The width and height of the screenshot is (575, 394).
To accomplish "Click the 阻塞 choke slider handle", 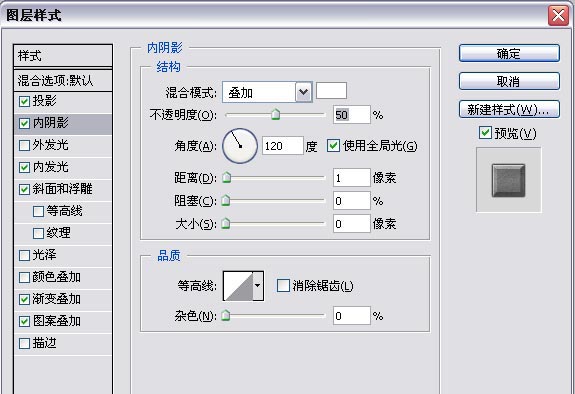I will click(x=226, y=201).
